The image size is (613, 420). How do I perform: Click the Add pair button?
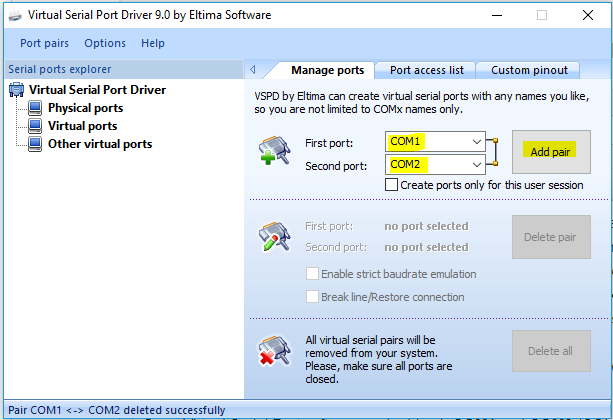[551, 152]
